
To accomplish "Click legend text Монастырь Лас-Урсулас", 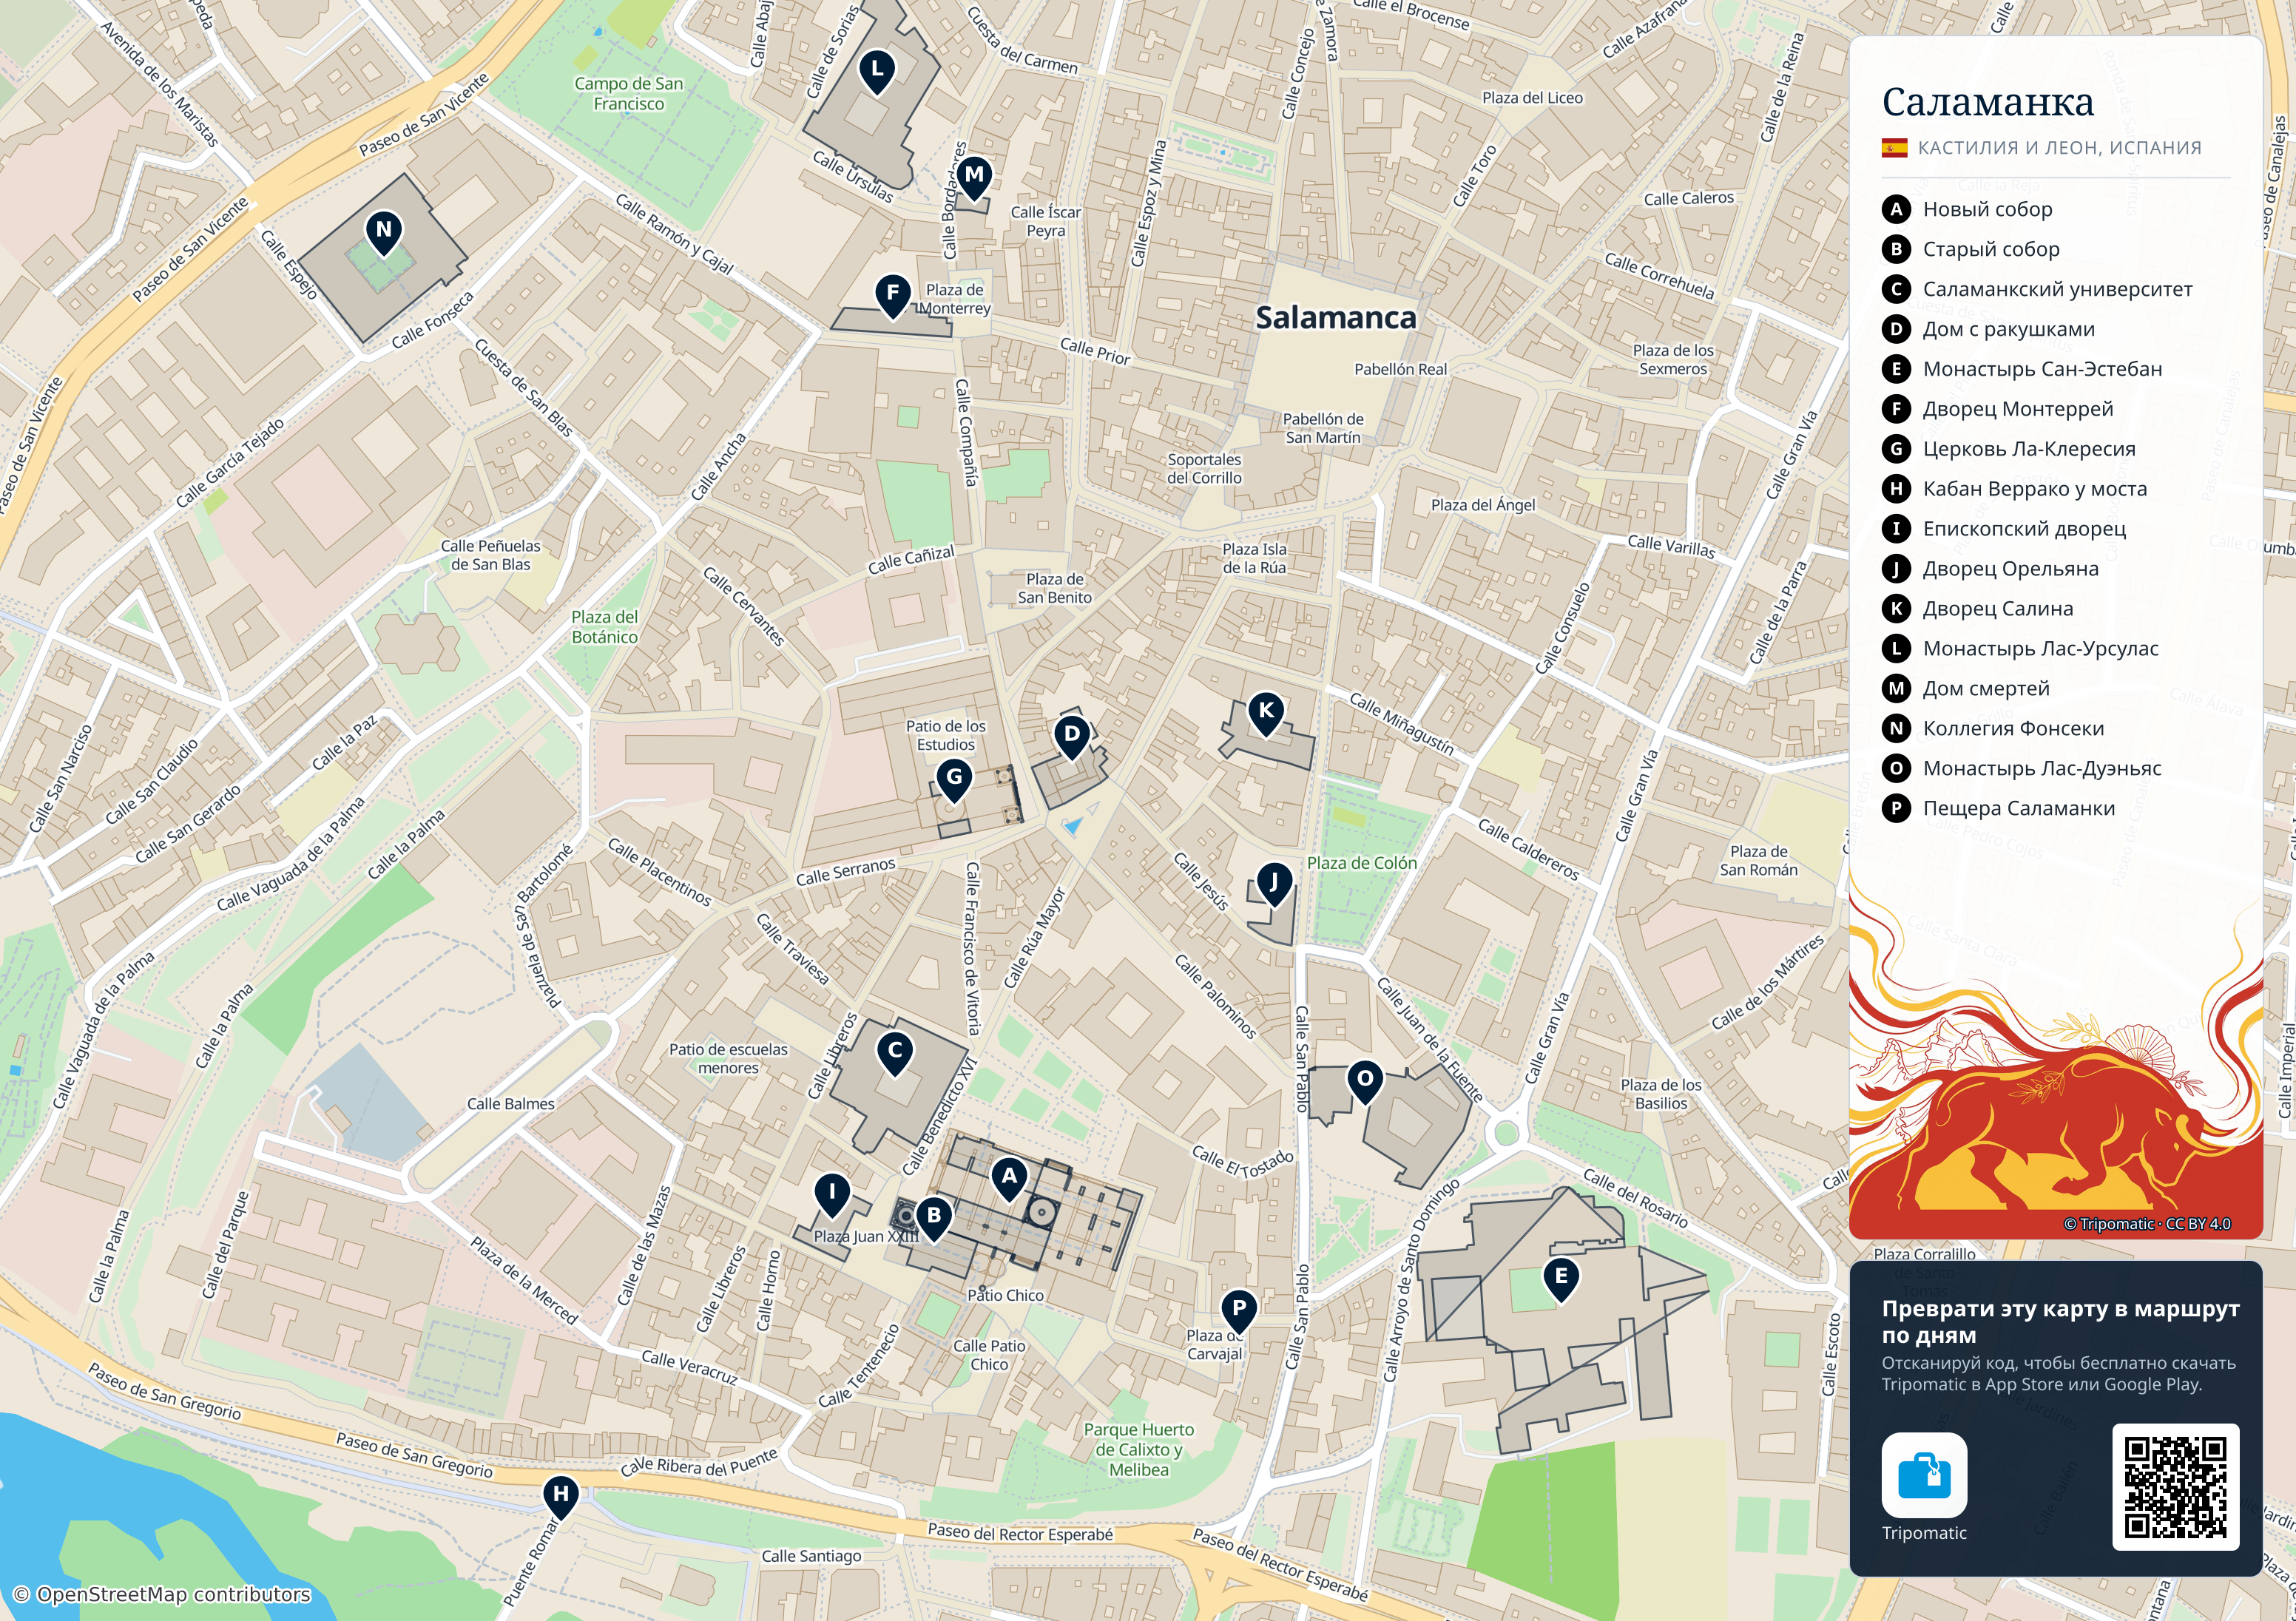I will (x=2040, y=649).
